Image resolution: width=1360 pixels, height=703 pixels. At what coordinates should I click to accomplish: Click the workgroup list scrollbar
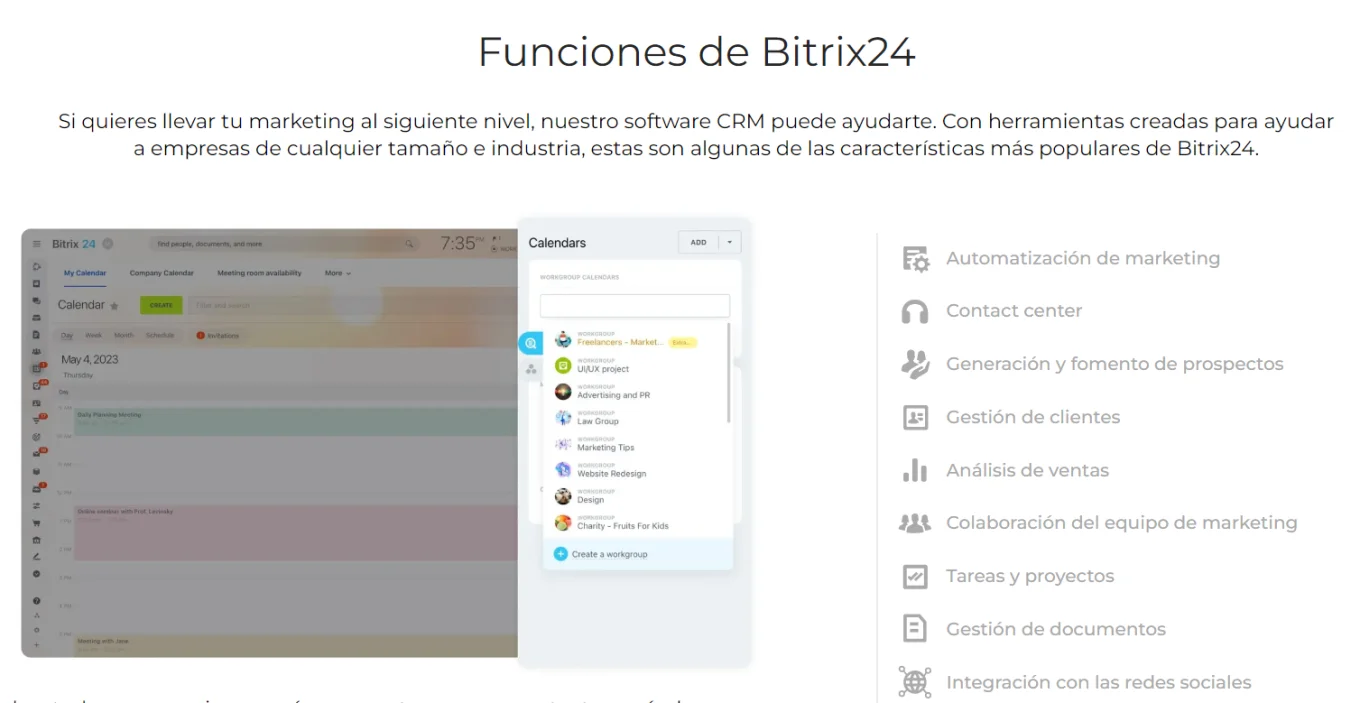(x=729, y=372)
